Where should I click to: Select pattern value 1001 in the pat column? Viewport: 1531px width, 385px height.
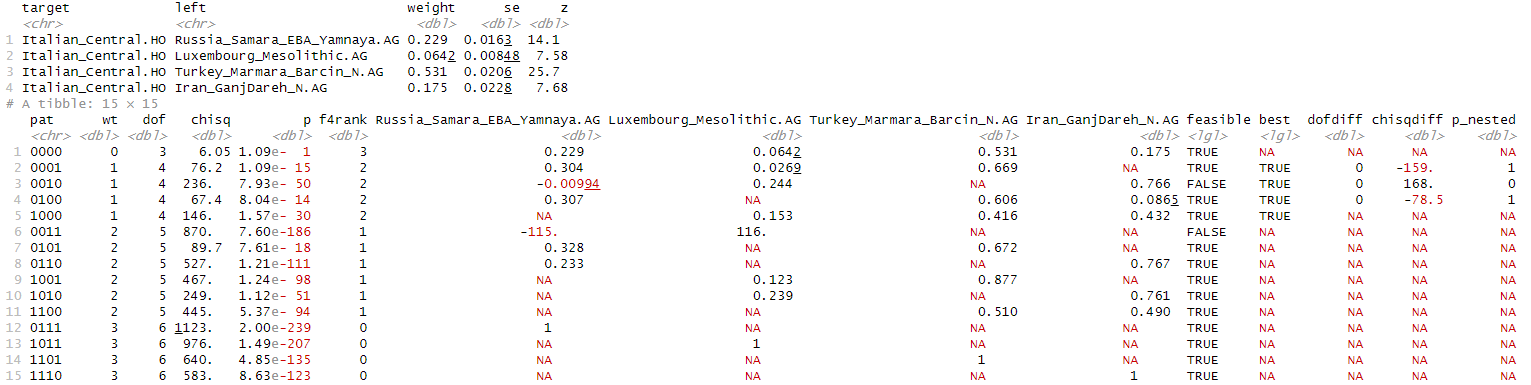45,279
